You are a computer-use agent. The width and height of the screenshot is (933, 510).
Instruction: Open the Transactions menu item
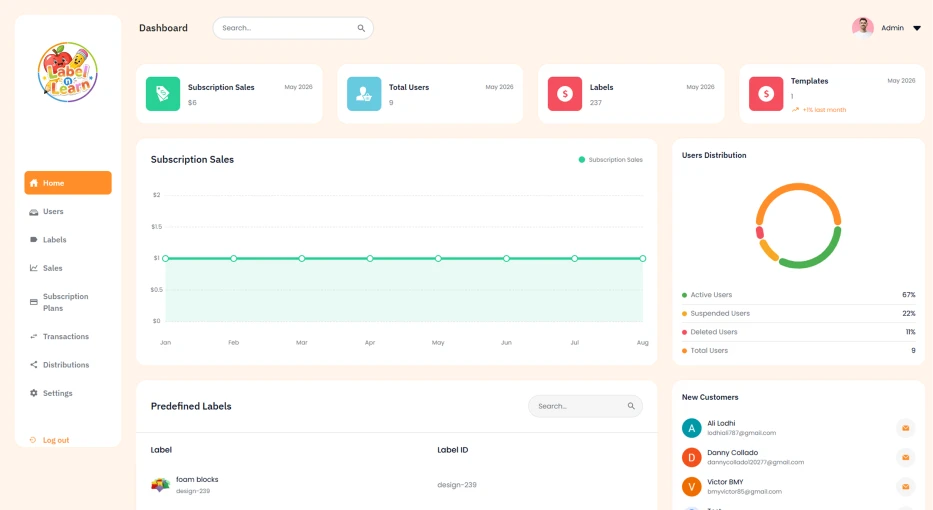pos(68,336)
